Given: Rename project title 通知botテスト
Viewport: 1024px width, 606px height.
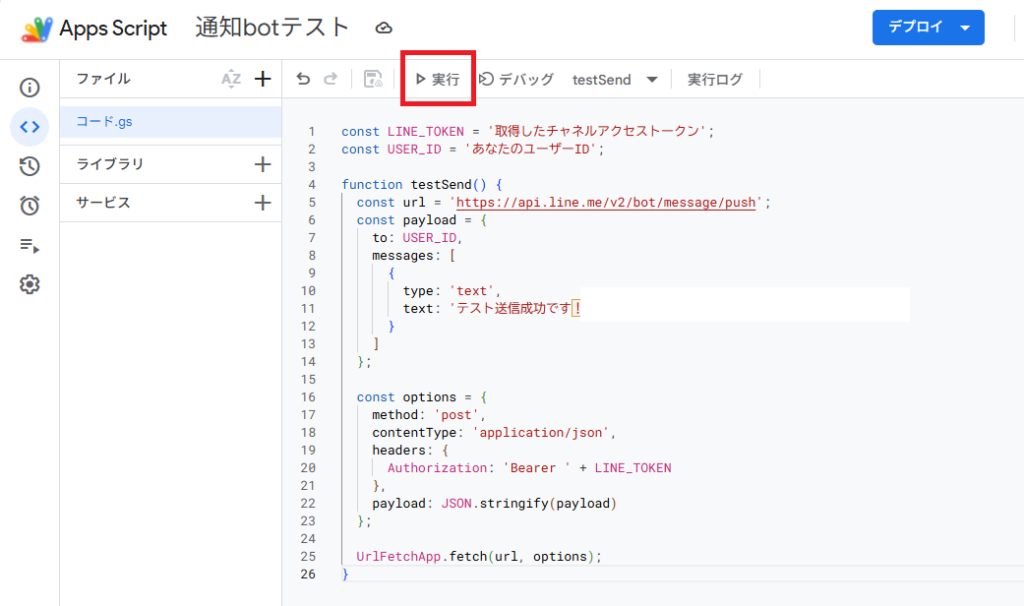Looking at the screenshot, I should point(272,27).
